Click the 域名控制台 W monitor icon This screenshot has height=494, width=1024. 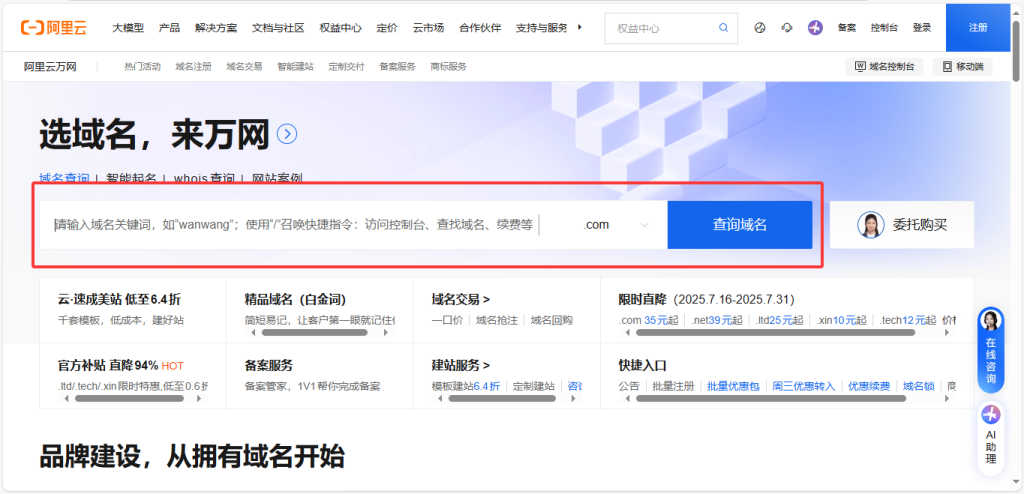pos(860,67)
